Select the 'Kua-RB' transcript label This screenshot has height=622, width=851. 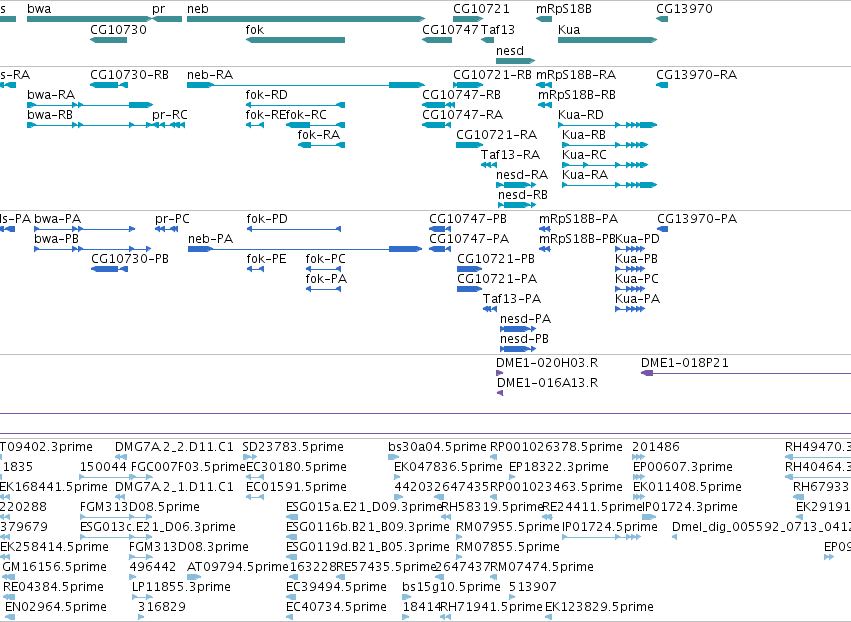click(x=584, y=135)
